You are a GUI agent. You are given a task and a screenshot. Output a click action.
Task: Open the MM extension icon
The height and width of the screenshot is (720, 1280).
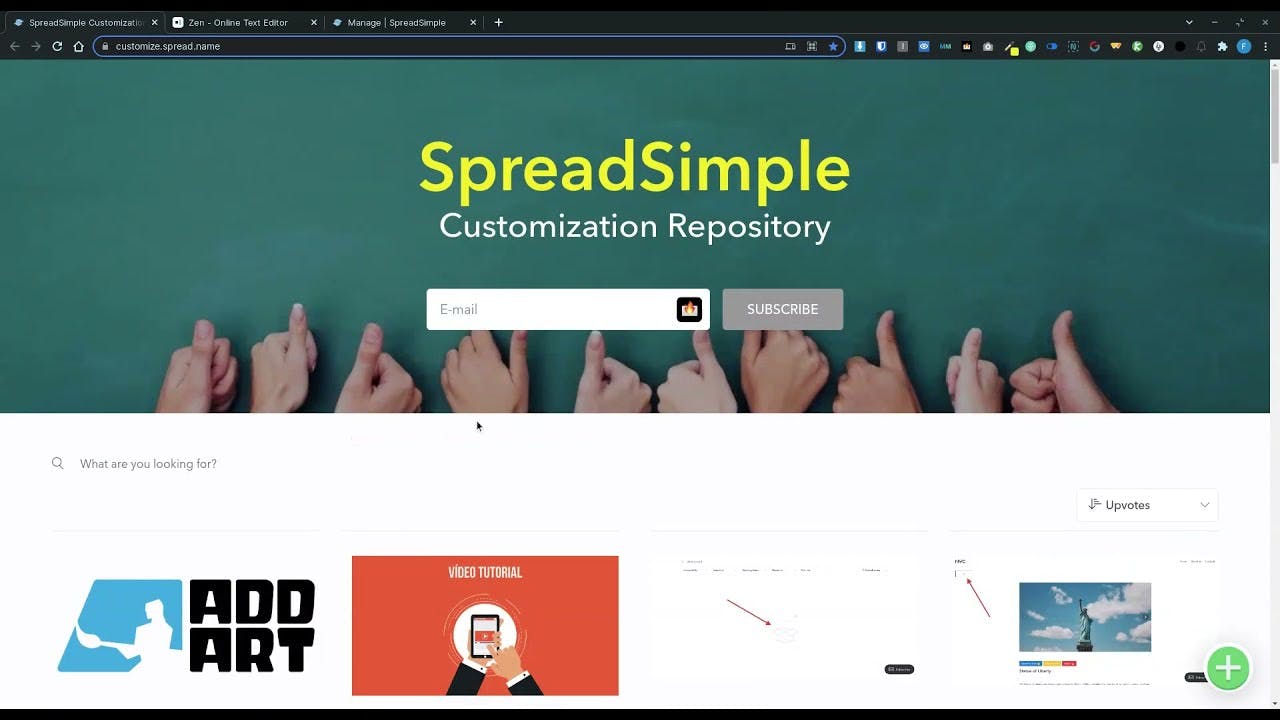[x=945, y=46]
